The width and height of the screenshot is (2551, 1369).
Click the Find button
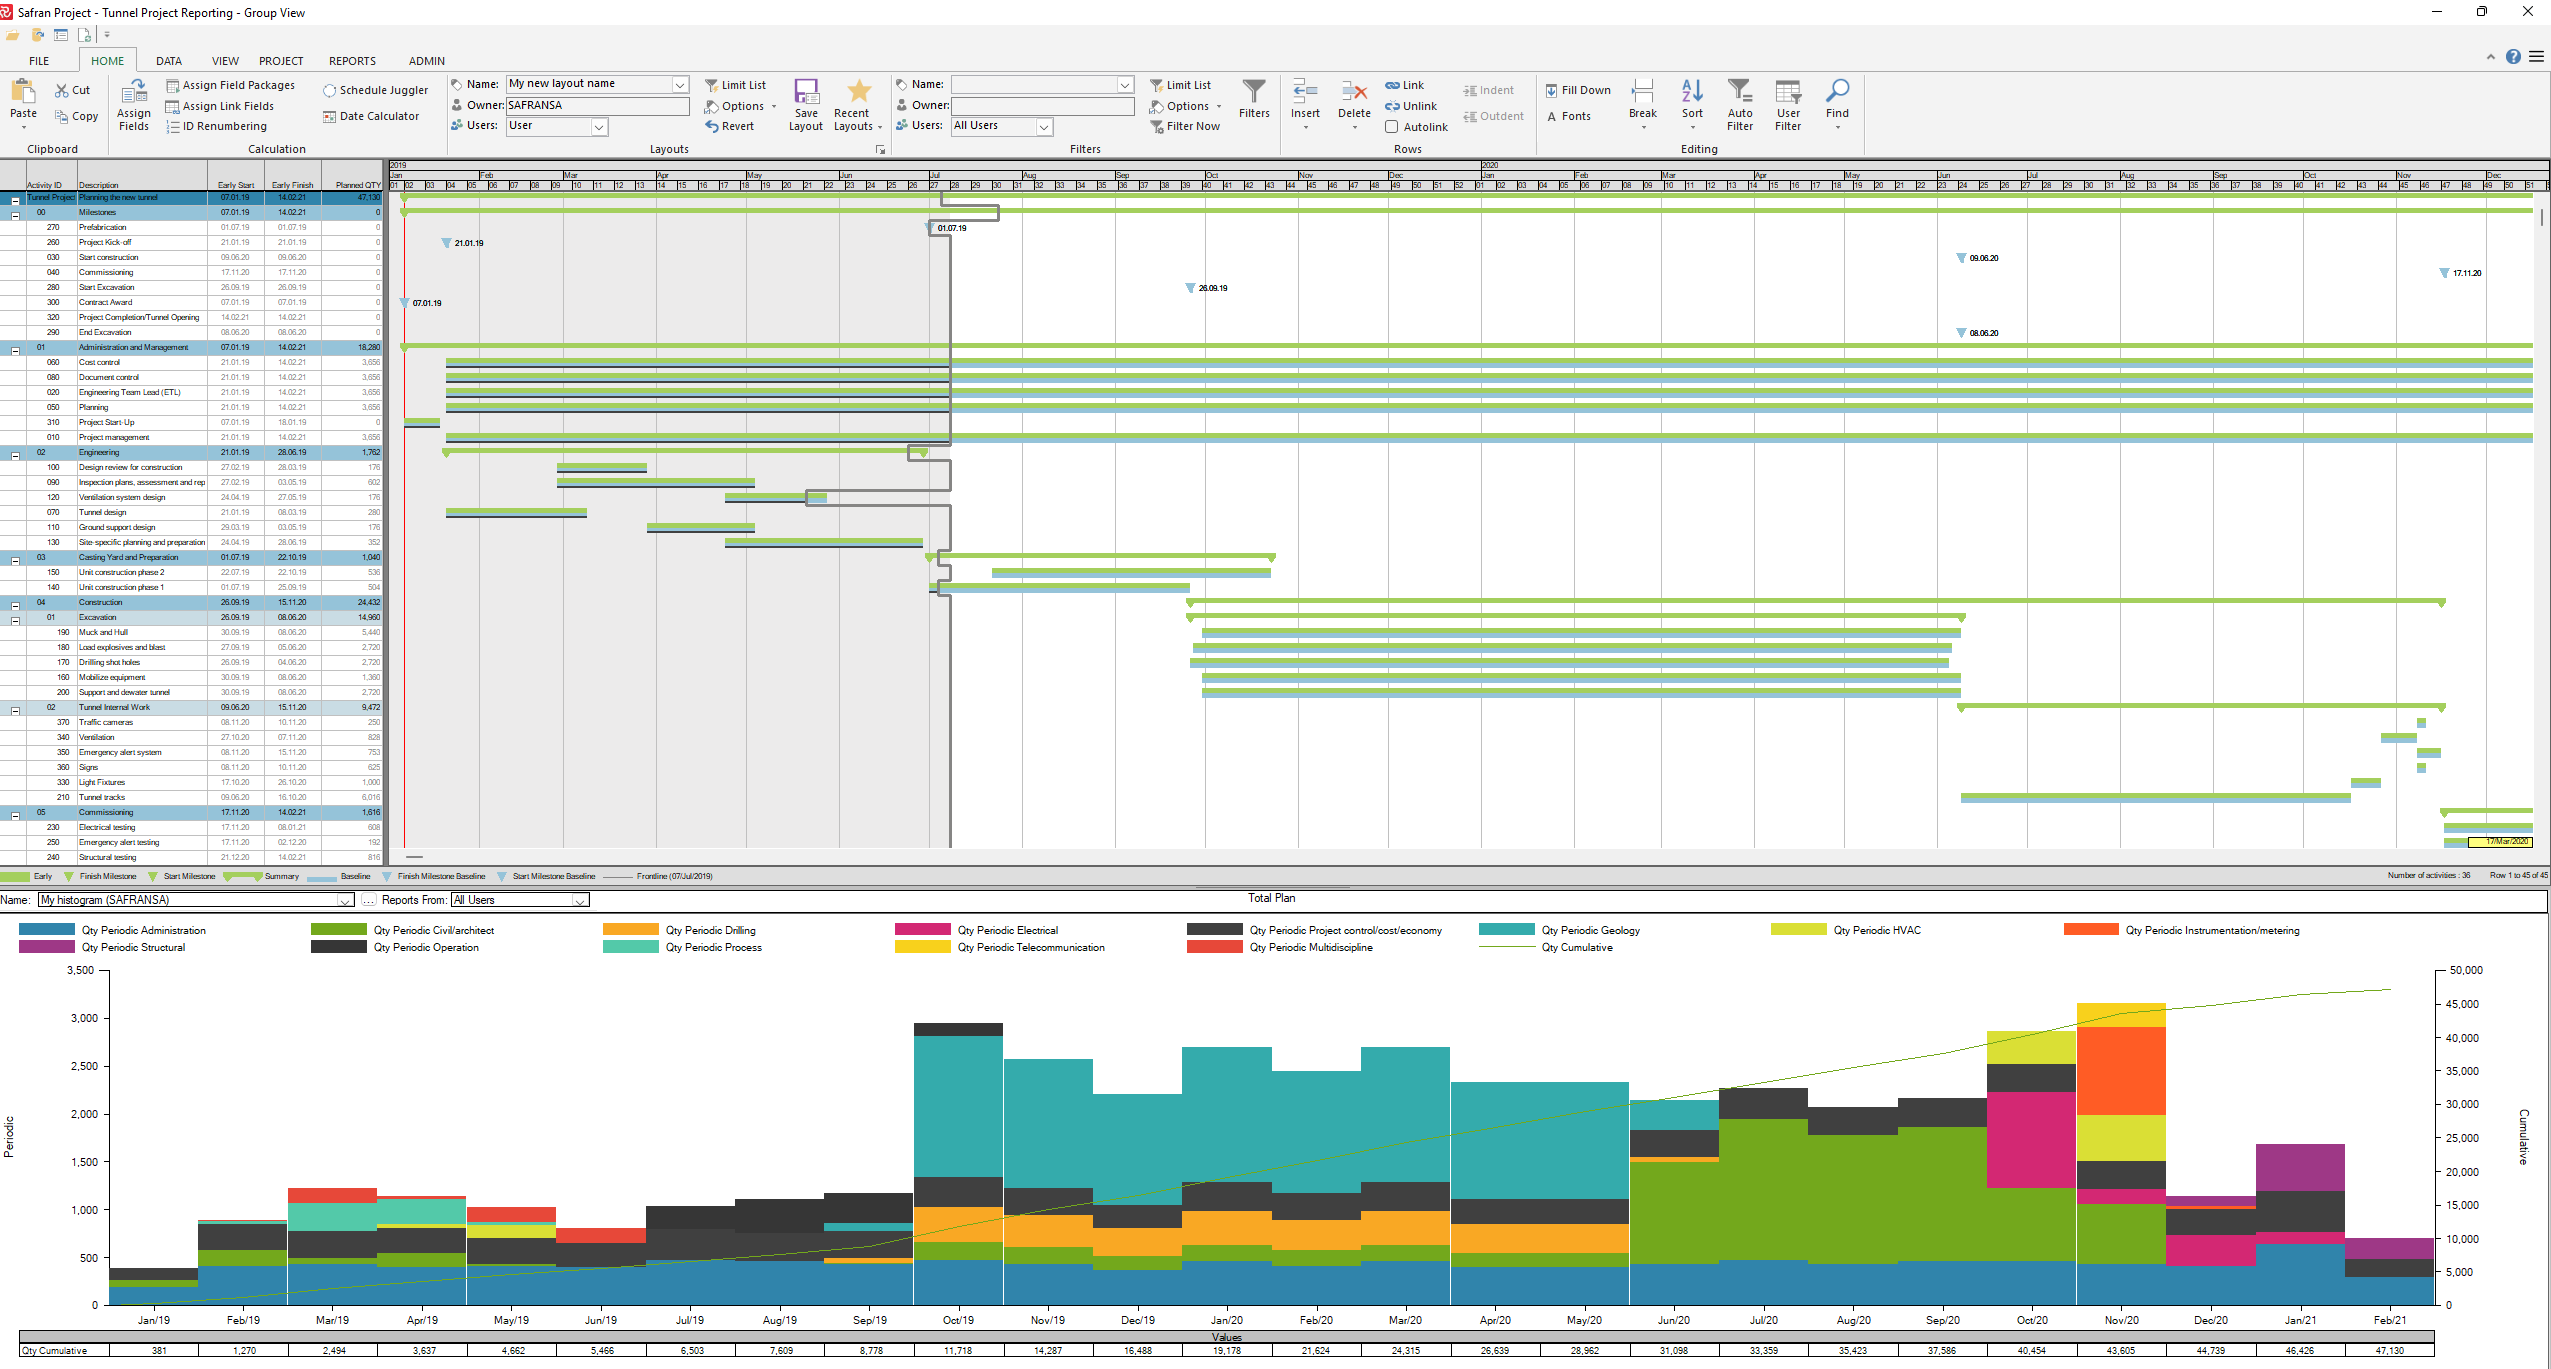[1837, 105]
